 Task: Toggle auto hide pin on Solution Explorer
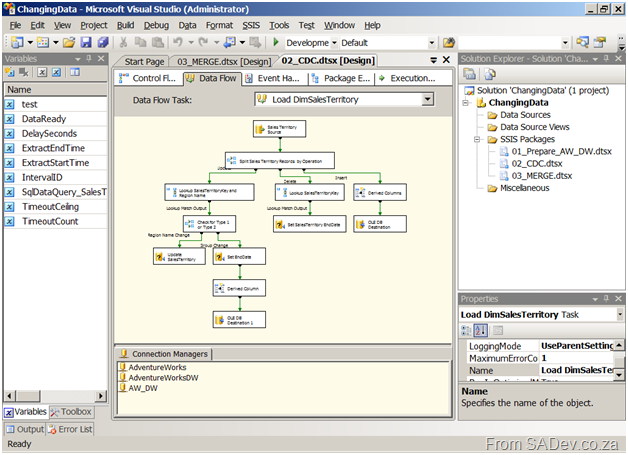click(x=606, y=58)
